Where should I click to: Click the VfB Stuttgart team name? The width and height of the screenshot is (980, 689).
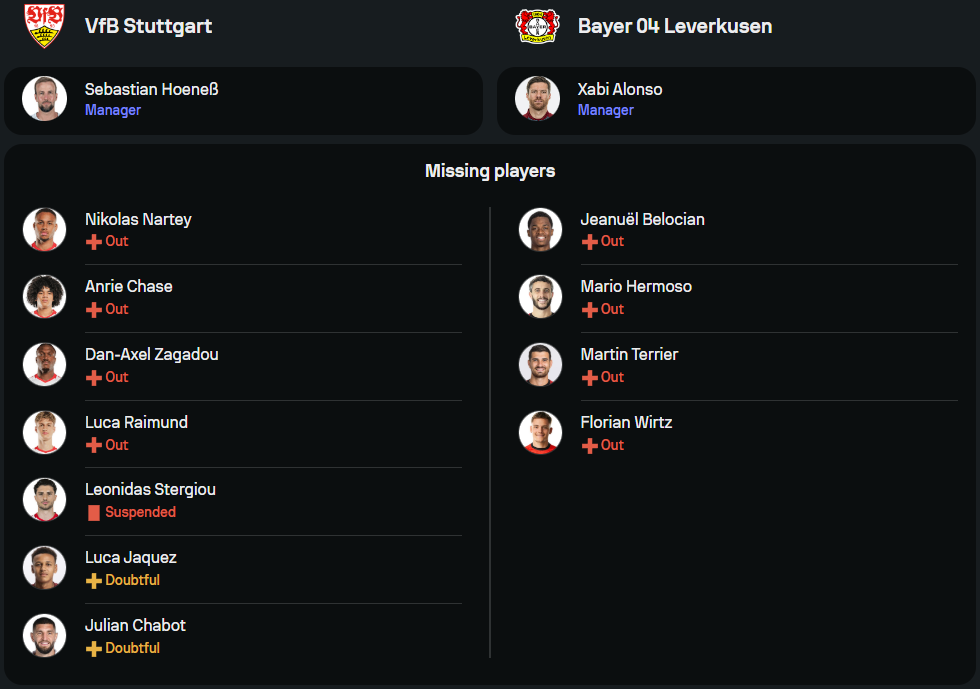[148, 26]
